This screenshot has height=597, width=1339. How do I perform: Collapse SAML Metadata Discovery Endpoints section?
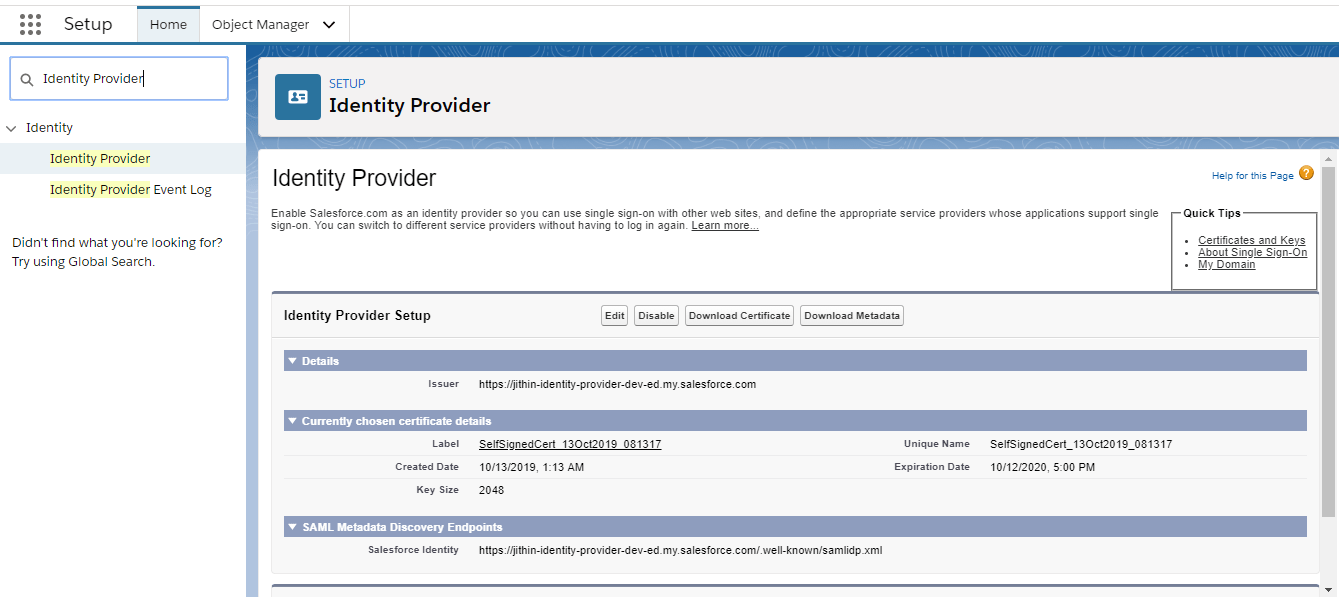click(292, 527)
